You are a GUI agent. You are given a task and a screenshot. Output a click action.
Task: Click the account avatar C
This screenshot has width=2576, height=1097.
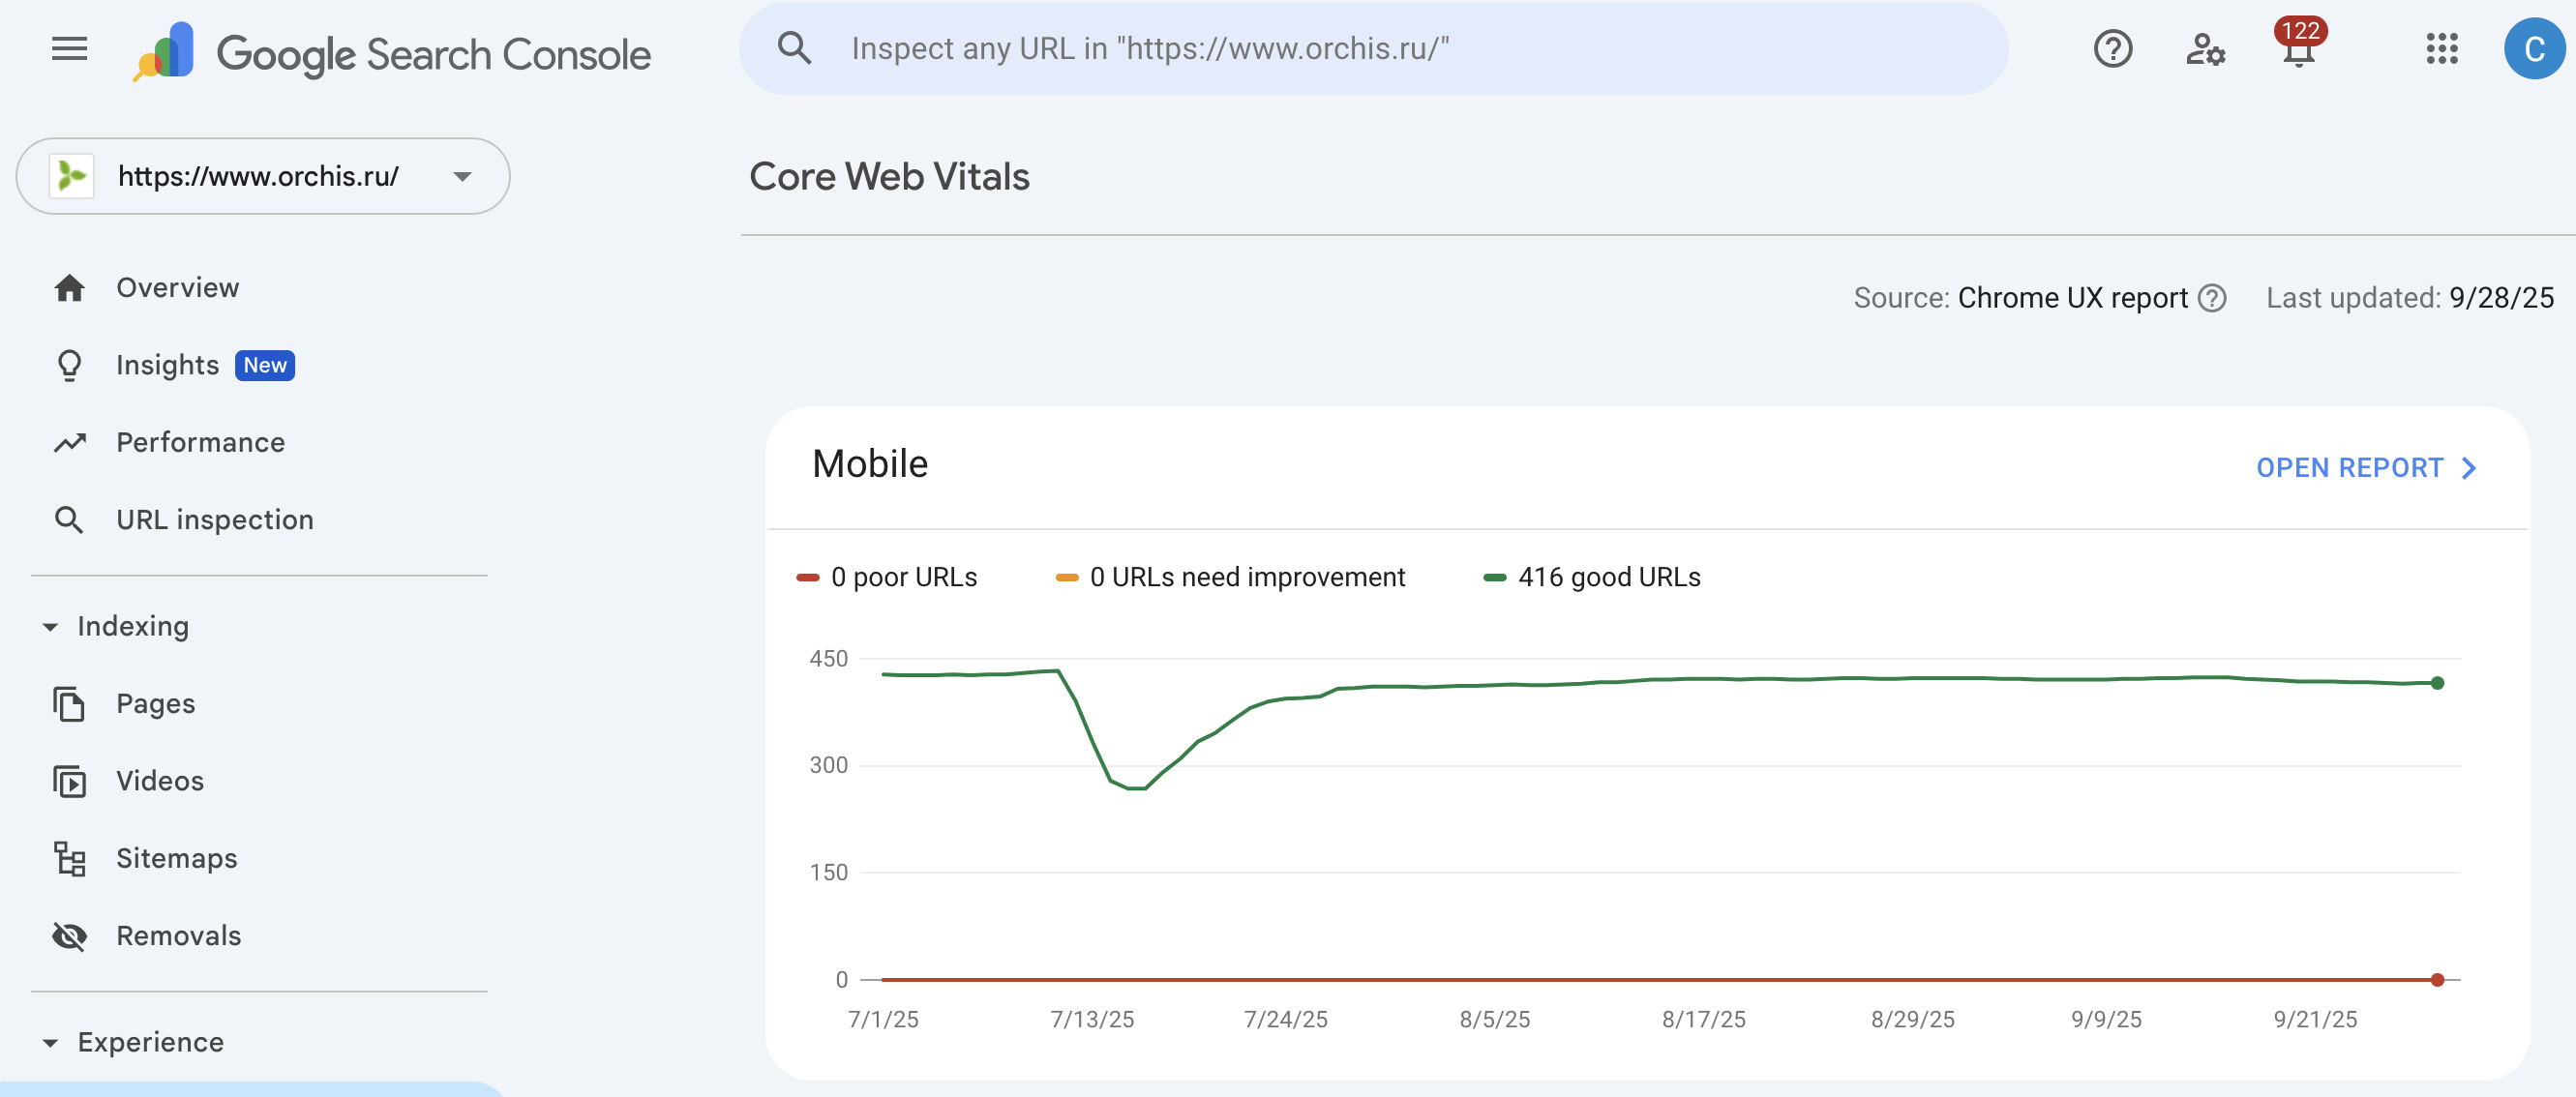pyautogui.click(x=2533, y=49)
